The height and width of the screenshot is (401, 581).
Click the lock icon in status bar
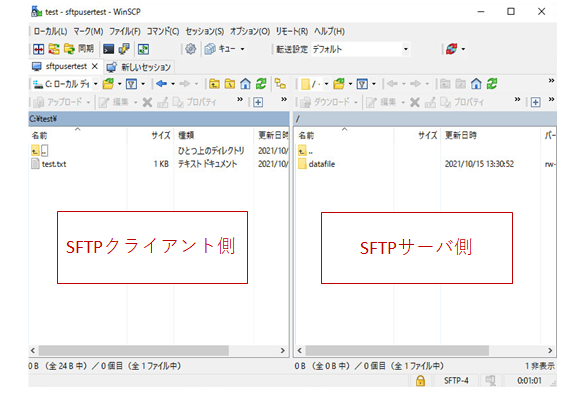[x=420, y=381]
